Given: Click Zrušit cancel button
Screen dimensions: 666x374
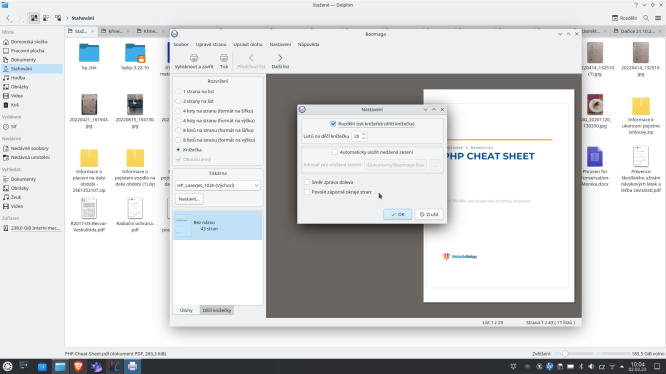Looking at the screenshot, I should [x=429, y=214].
